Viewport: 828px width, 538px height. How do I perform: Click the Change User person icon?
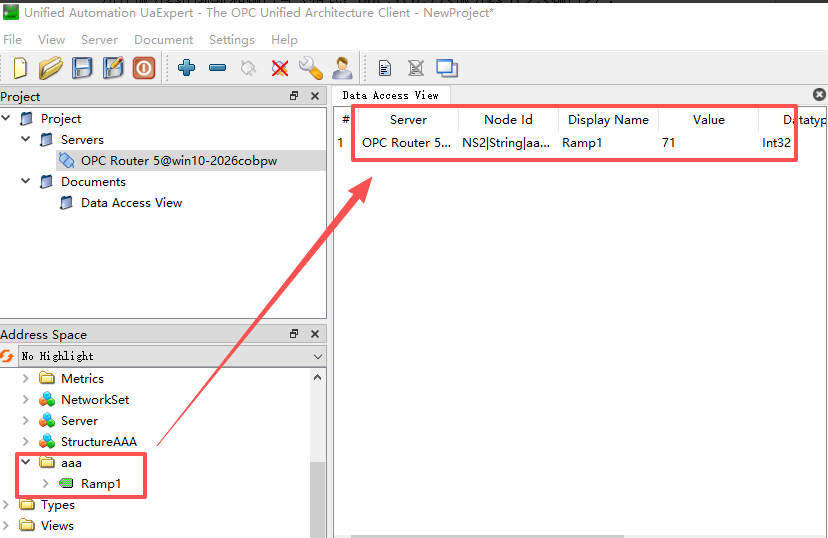coord(343,68)
